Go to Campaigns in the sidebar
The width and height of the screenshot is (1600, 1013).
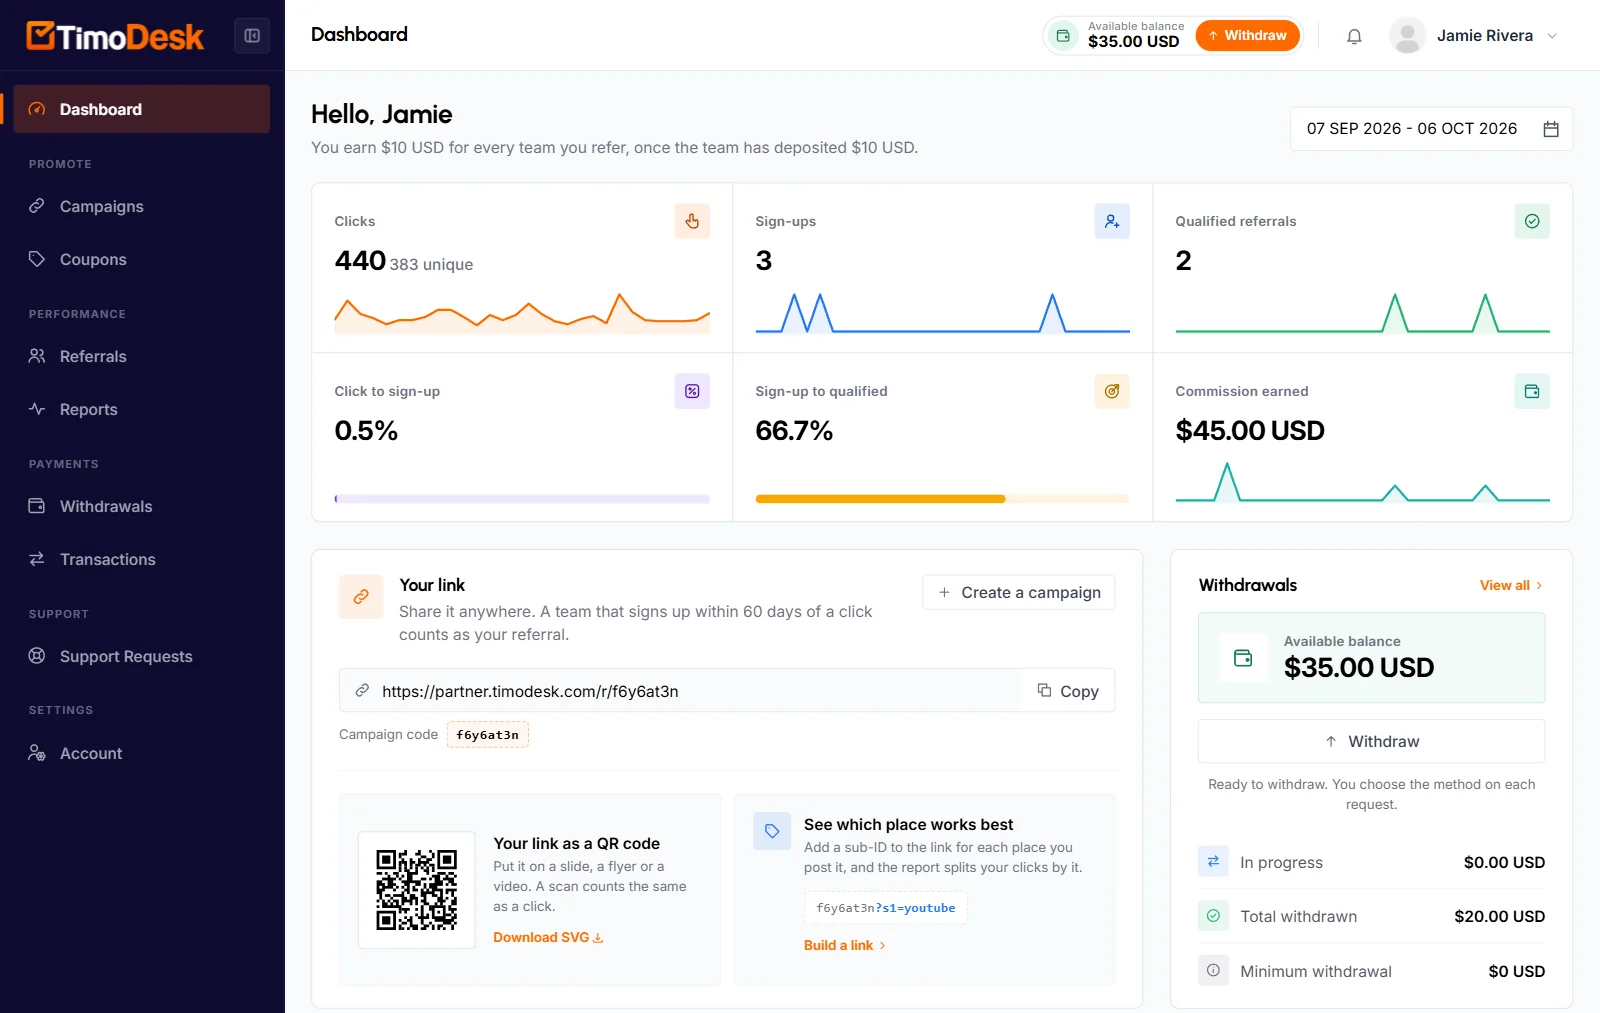click(142, 206)
